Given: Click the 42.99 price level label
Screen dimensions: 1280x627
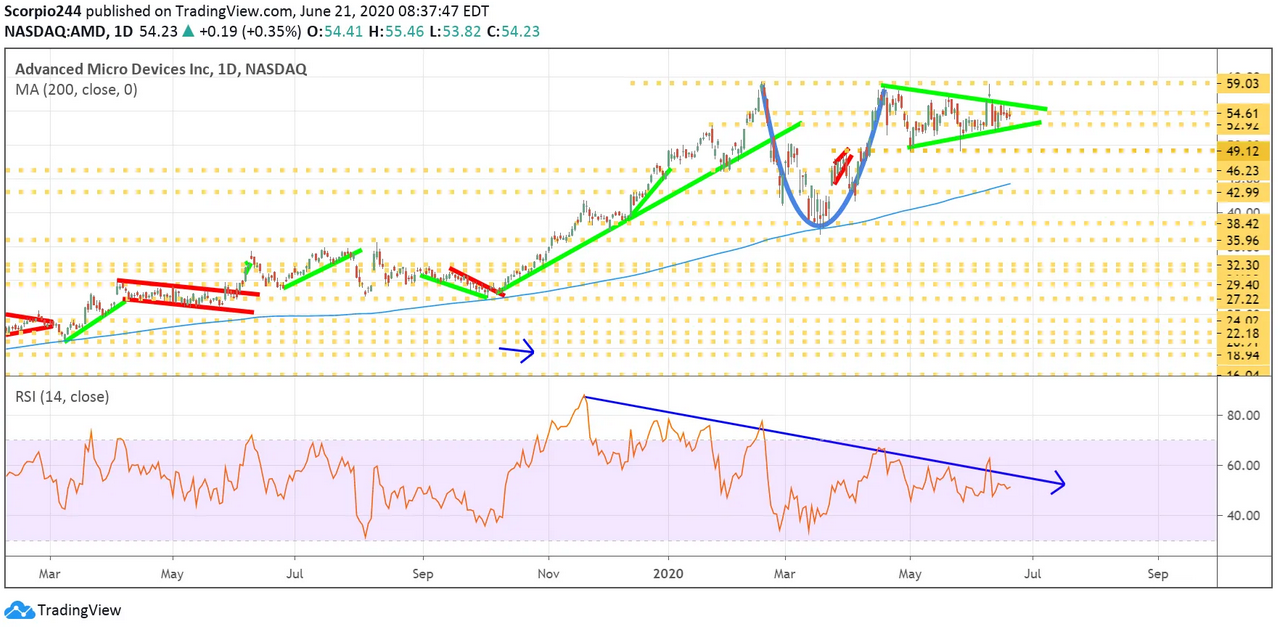Looking at the screenshot, I should click(x=1245, y=192).
